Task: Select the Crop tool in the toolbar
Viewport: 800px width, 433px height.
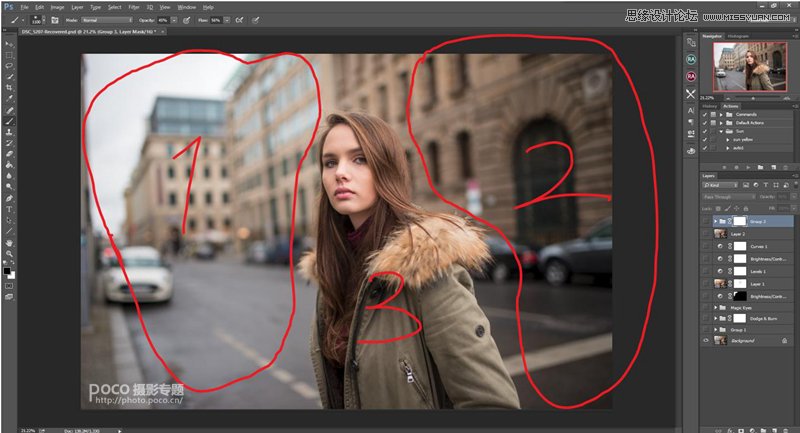Action: pos(9,87)
